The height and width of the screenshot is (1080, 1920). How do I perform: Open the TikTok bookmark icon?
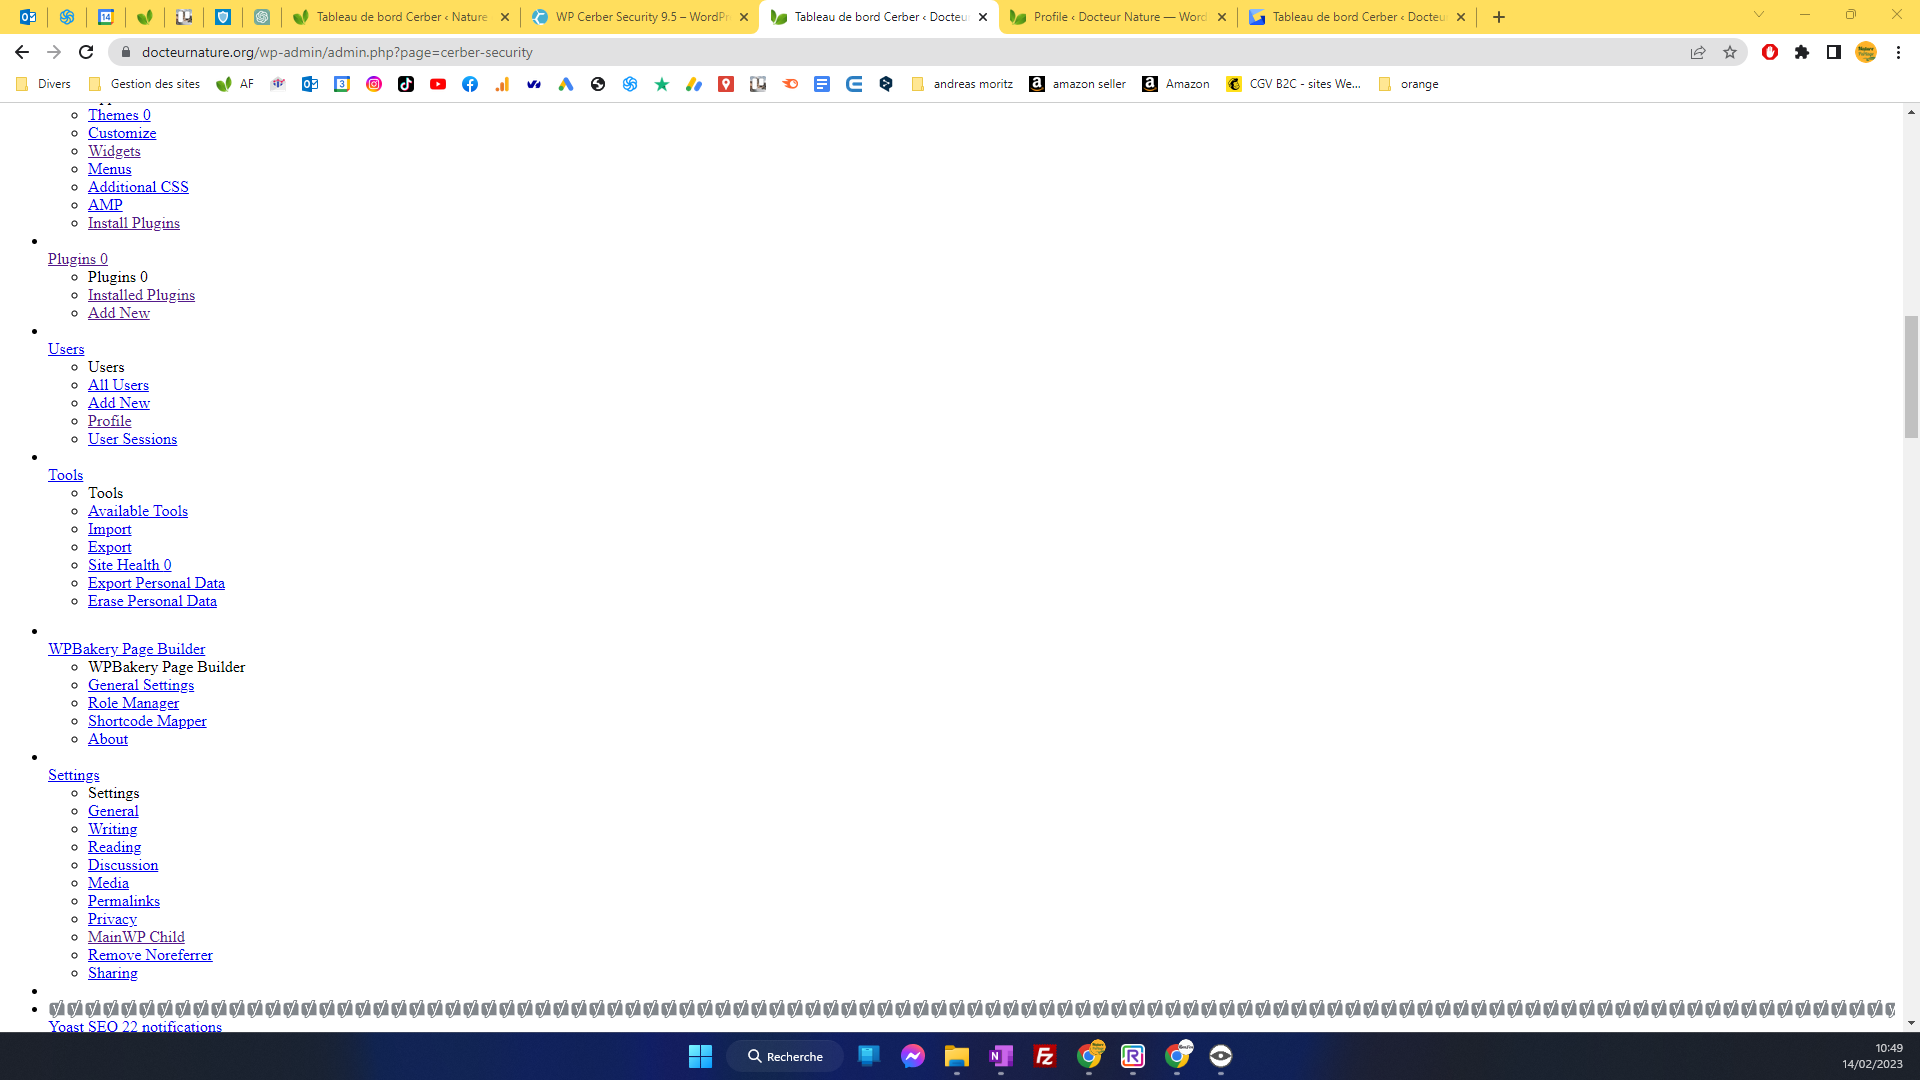click(x=406, y=84)
